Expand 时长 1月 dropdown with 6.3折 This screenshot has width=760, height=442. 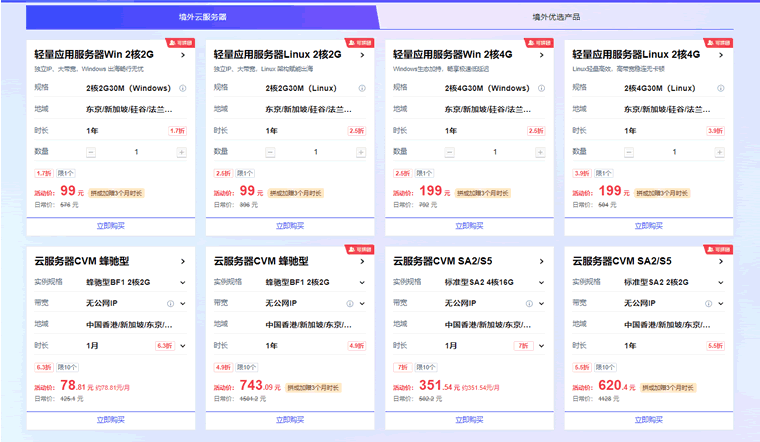coord(183,346)
